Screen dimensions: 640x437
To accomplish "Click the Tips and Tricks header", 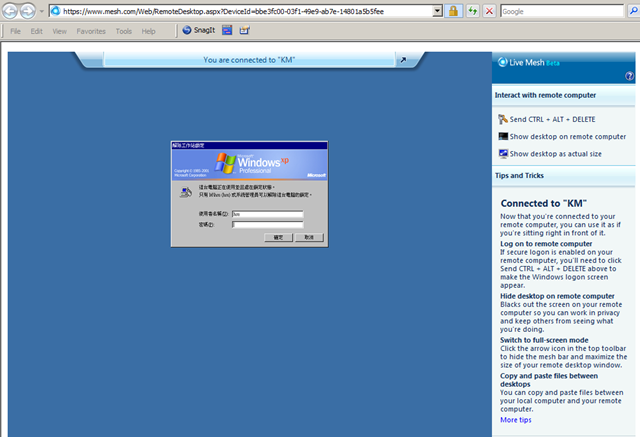I will (x=519, y=175).
